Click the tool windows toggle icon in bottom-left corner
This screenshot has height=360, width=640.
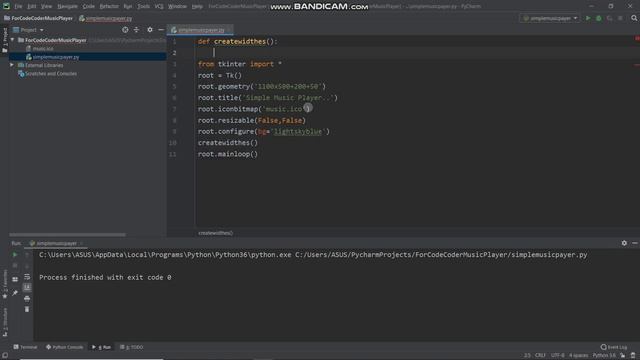click(x=5, y=356)
